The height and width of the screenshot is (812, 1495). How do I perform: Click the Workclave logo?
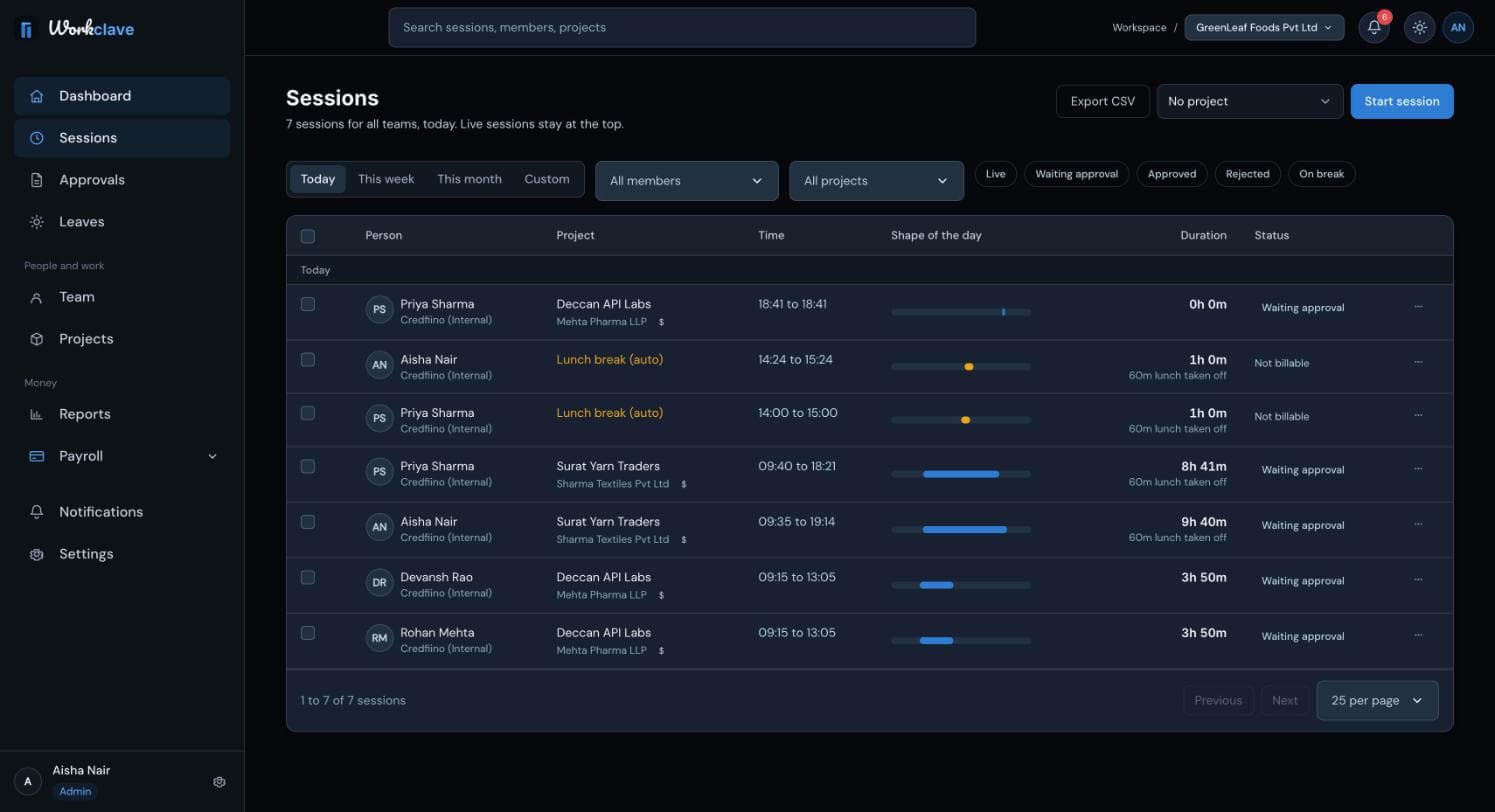[77, 29]
